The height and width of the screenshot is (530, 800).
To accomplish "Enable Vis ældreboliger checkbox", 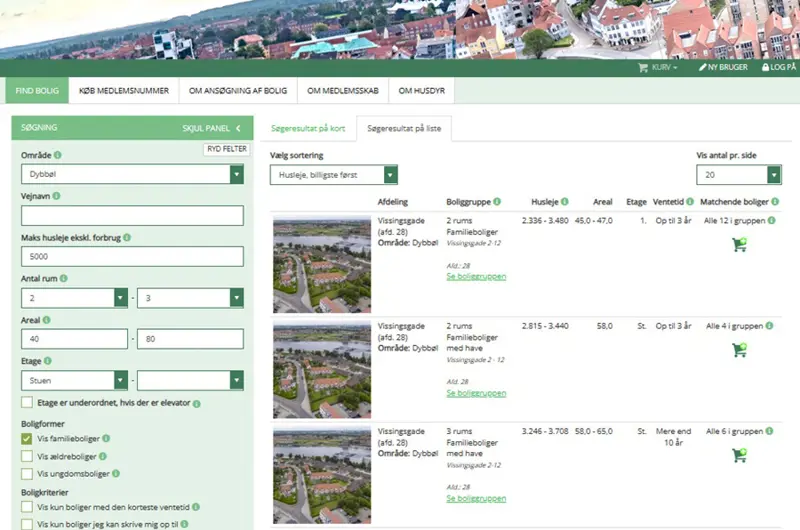I will click(x=27, y=456).
